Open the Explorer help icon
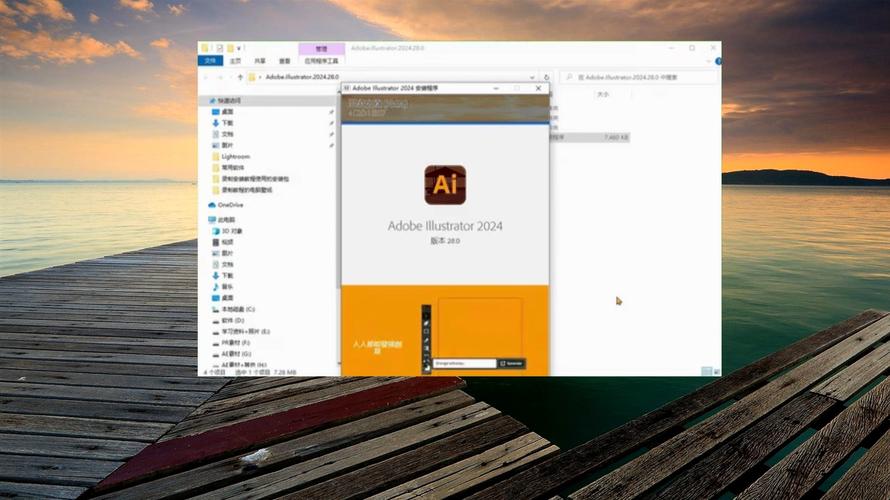This screenshot has width=890, height=500. 718,61
